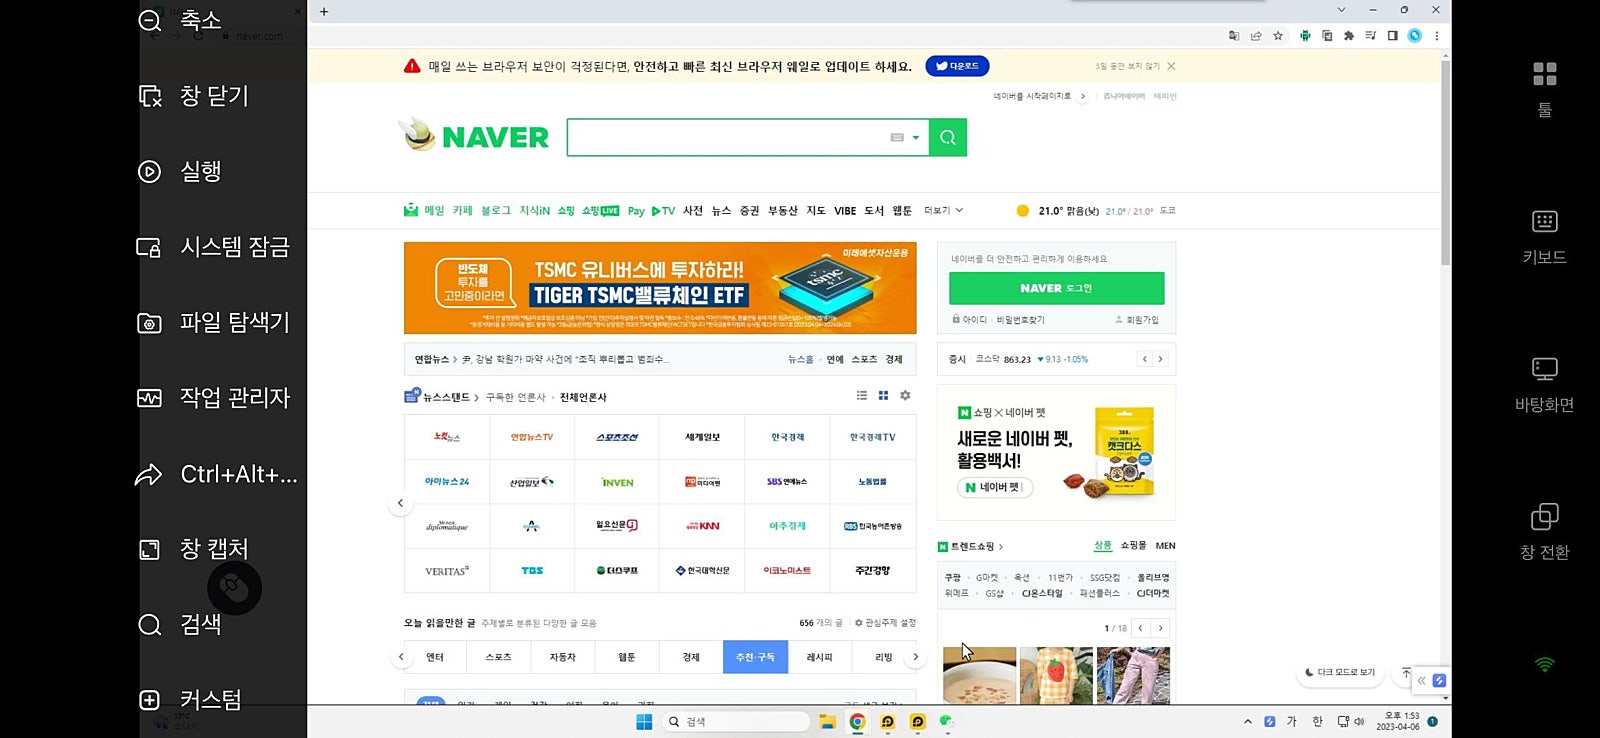Expand 네이버를 시작페이지로 arrow
The width and height of the screenshot is (1600, 738).
(1082, 96)
